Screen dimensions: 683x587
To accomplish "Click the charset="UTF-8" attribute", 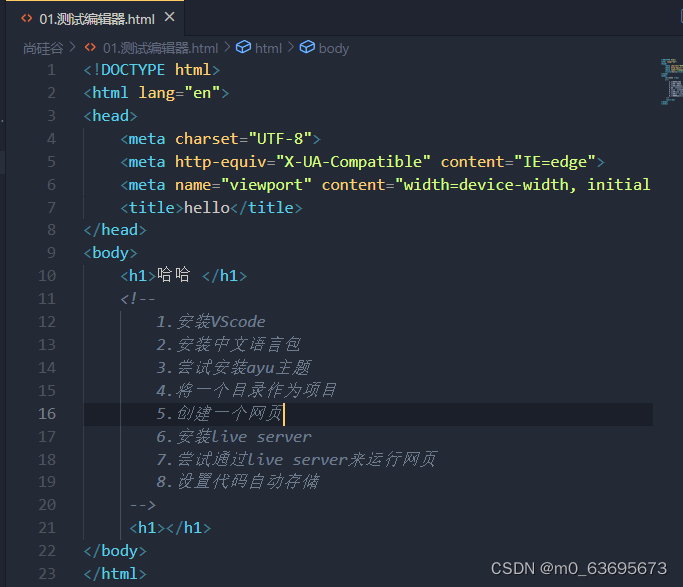I will [243, 139].
